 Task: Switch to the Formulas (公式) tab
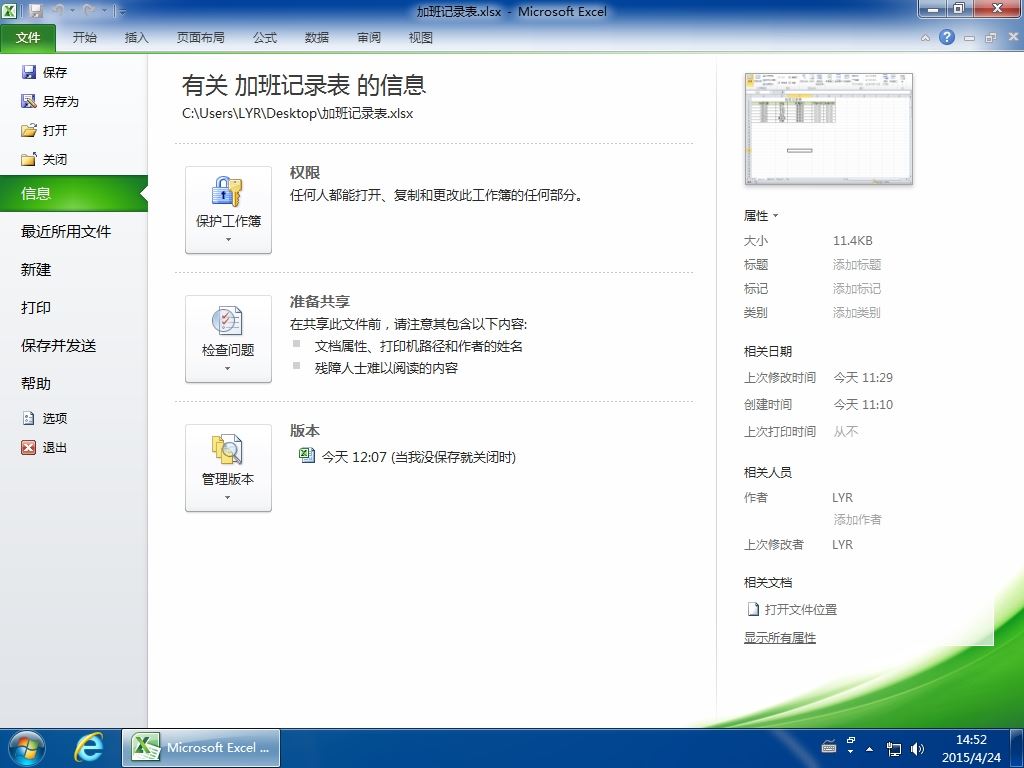pyautogui.click(x=264, y=38)
